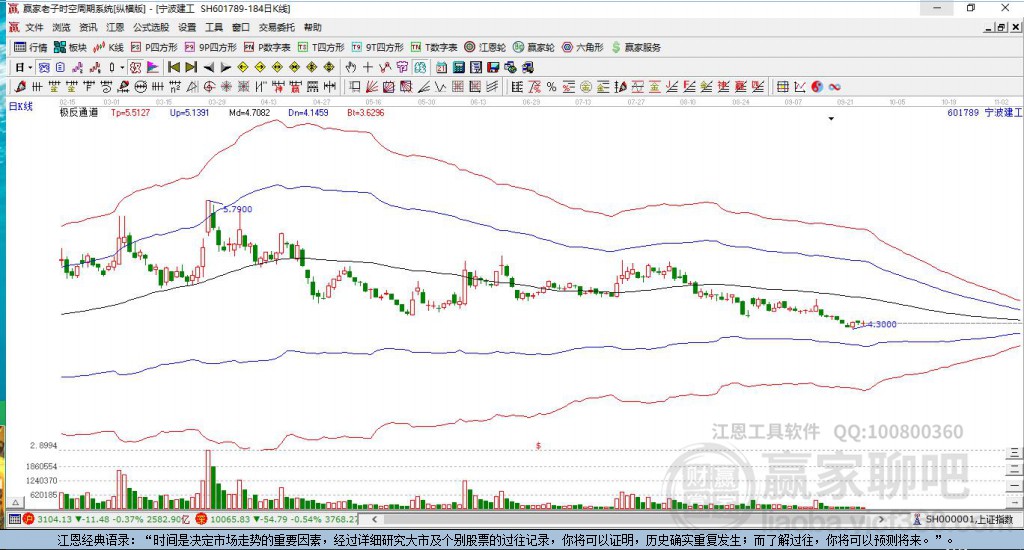1024x550 pixels.
Task: Click the 日K线 label at chart corner
Action: [x=21, y=106]
